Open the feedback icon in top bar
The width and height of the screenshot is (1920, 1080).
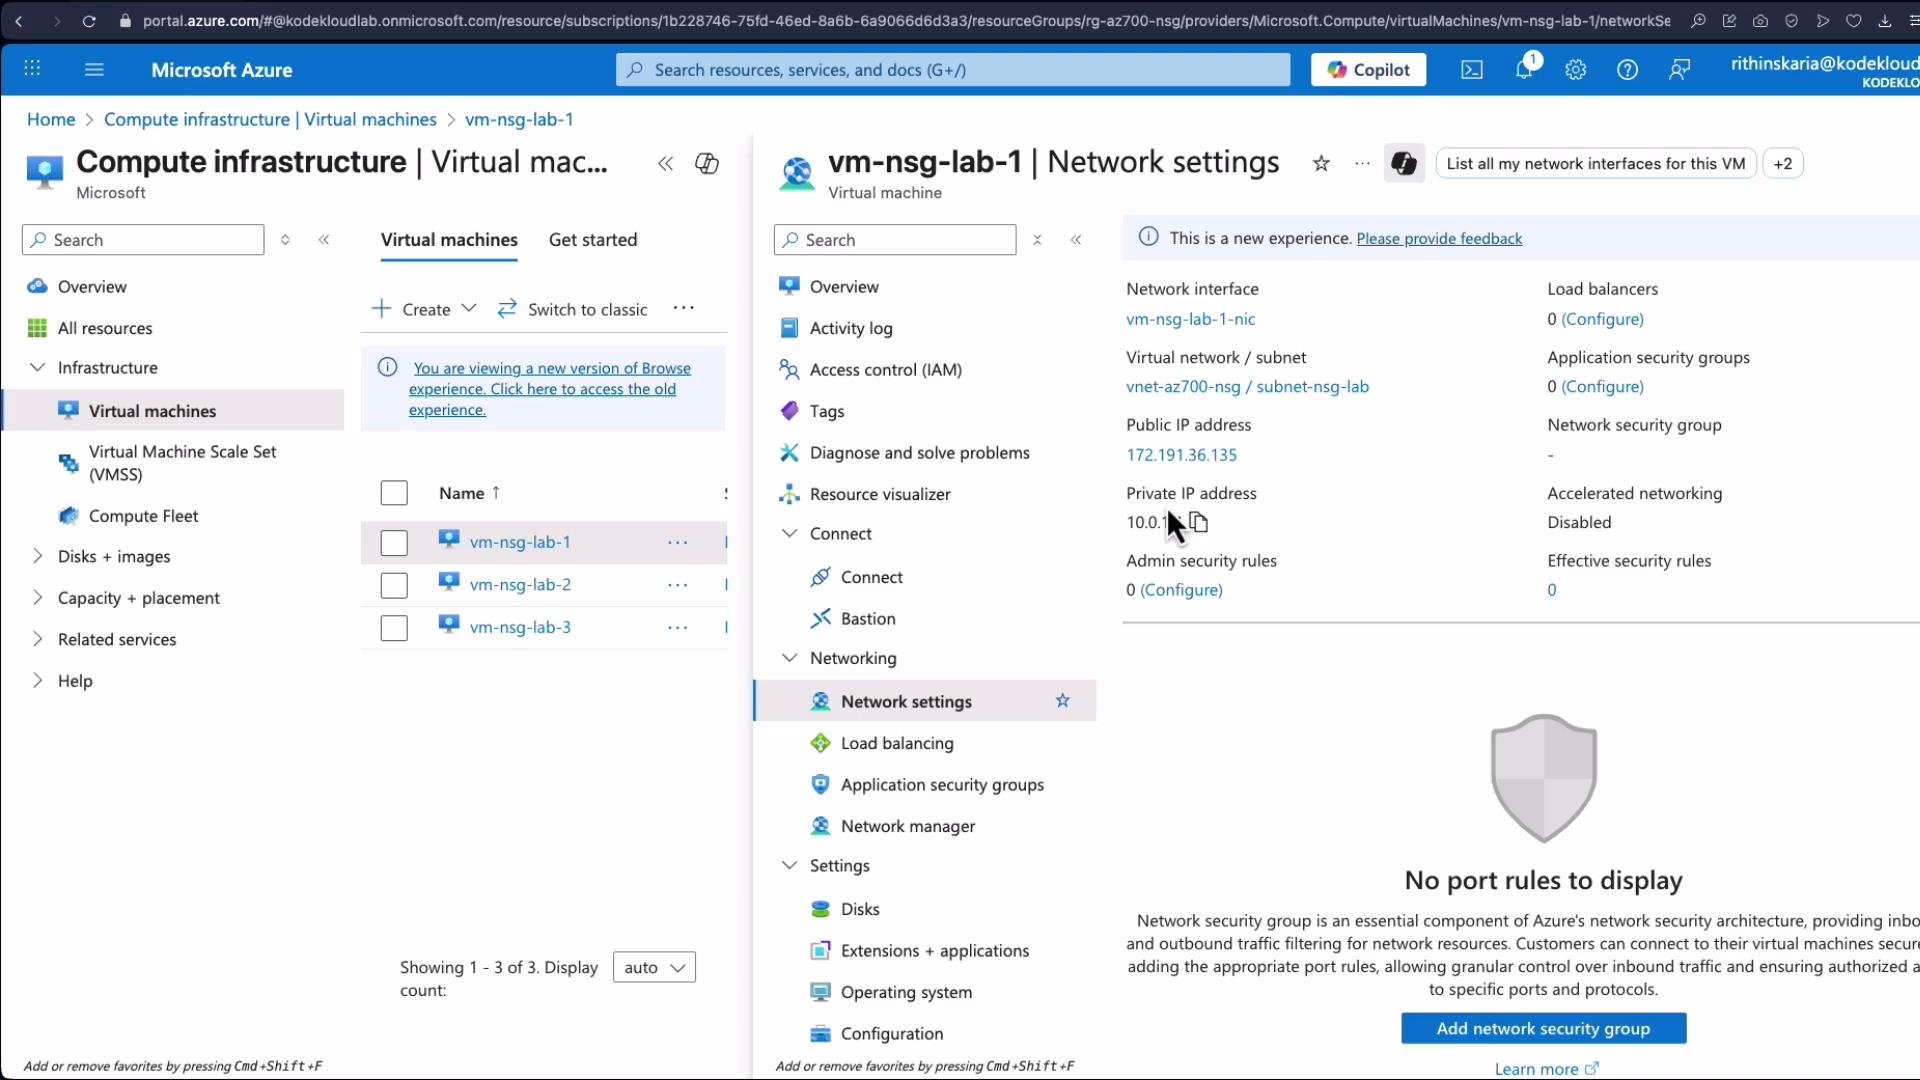pos(1680,70)
